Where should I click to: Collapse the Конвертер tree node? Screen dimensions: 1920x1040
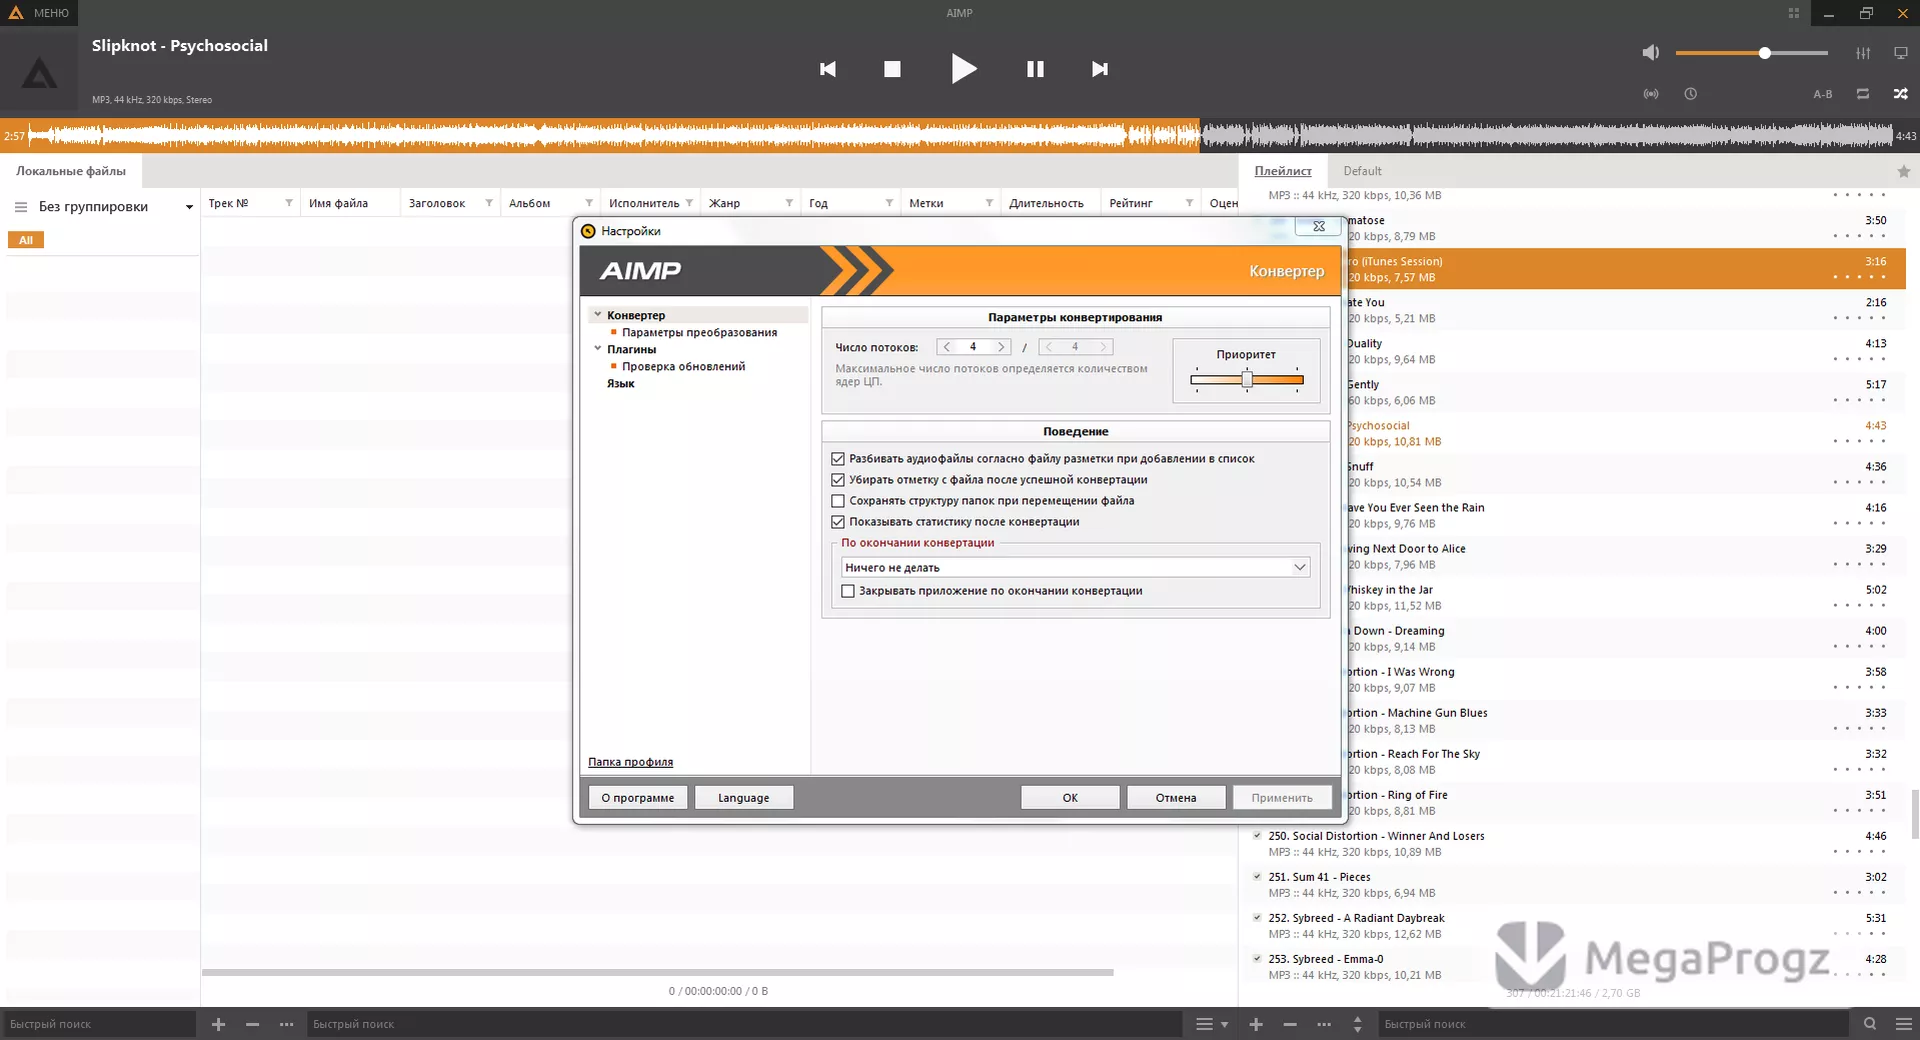(x=598, y=315)
